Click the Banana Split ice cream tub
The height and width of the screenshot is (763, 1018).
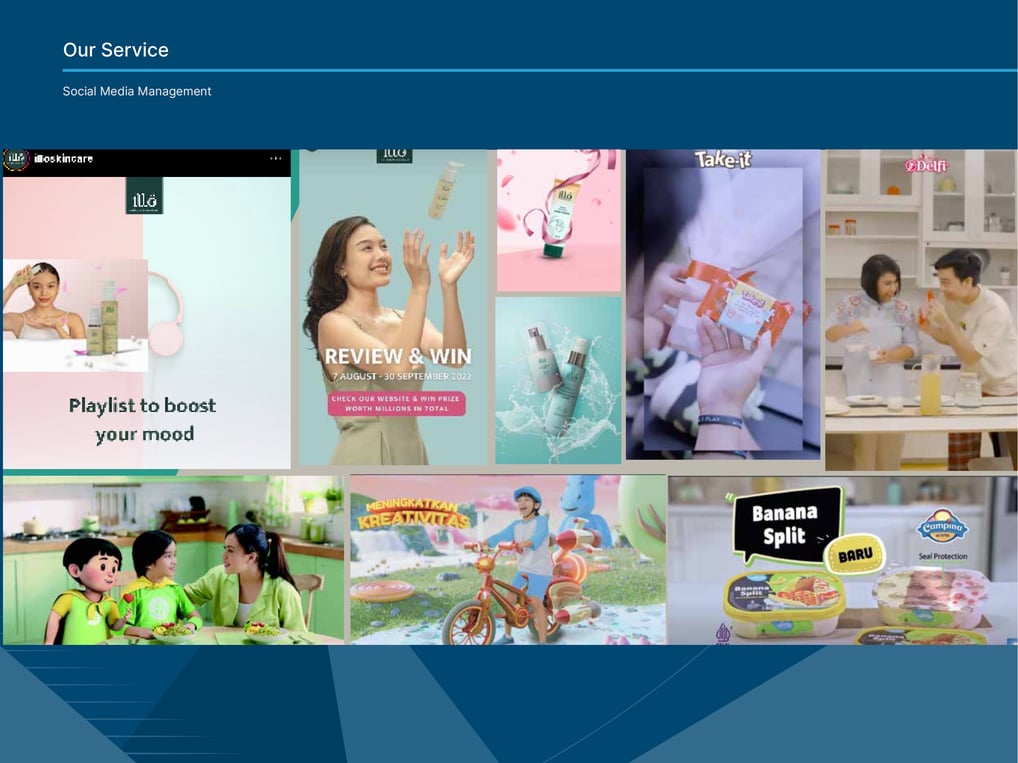coord(784,604)
